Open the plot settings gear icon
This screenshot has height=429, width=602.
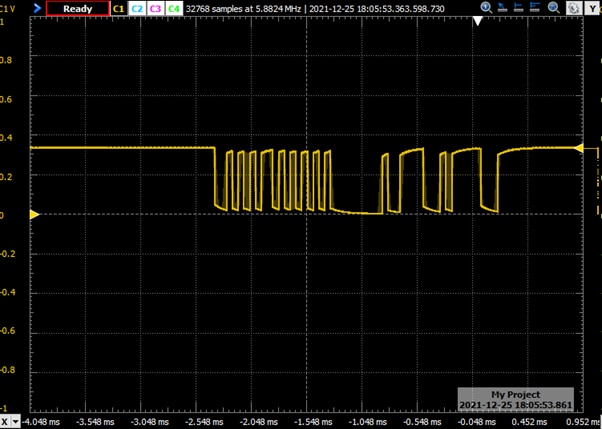tap(574, 8)
